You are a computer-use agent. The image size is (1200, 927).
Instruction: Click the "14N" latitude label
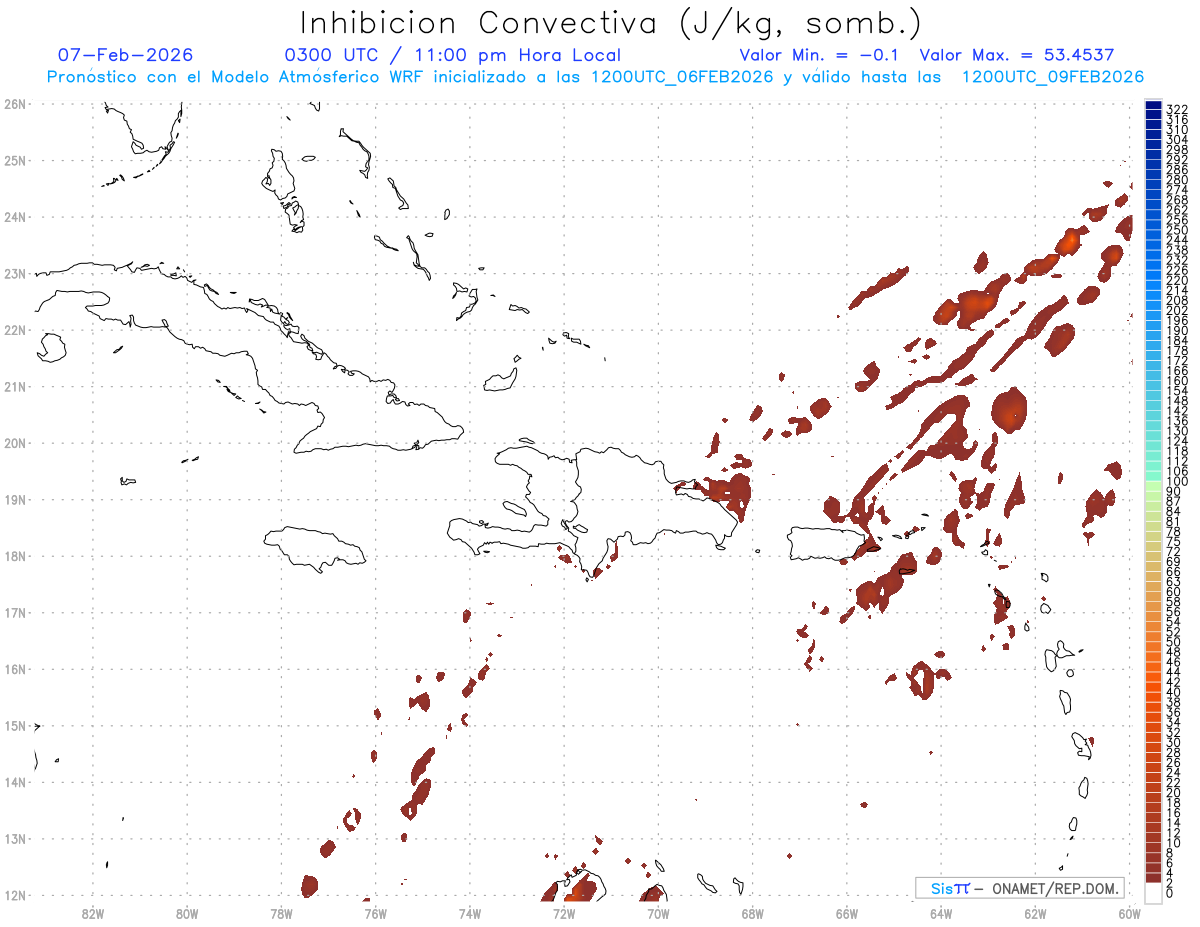pos(14,782)
